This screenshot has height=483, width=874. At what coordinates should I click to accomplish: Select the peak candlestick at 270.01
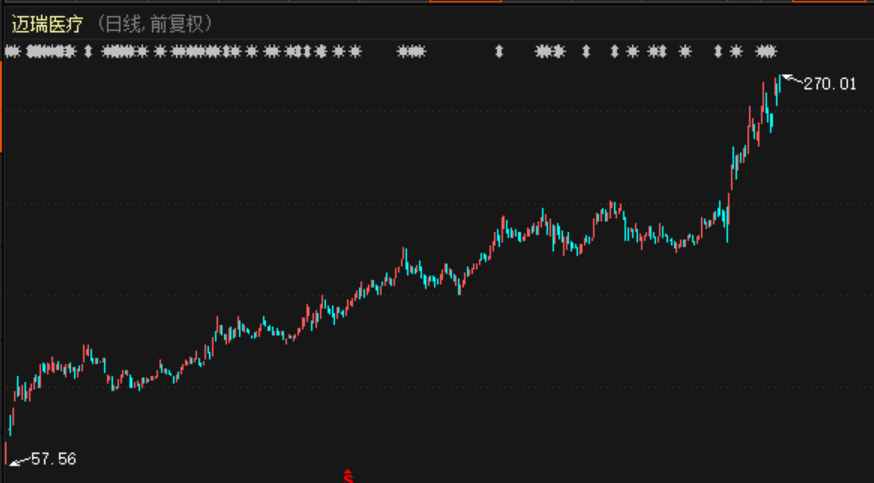point(780,82)
